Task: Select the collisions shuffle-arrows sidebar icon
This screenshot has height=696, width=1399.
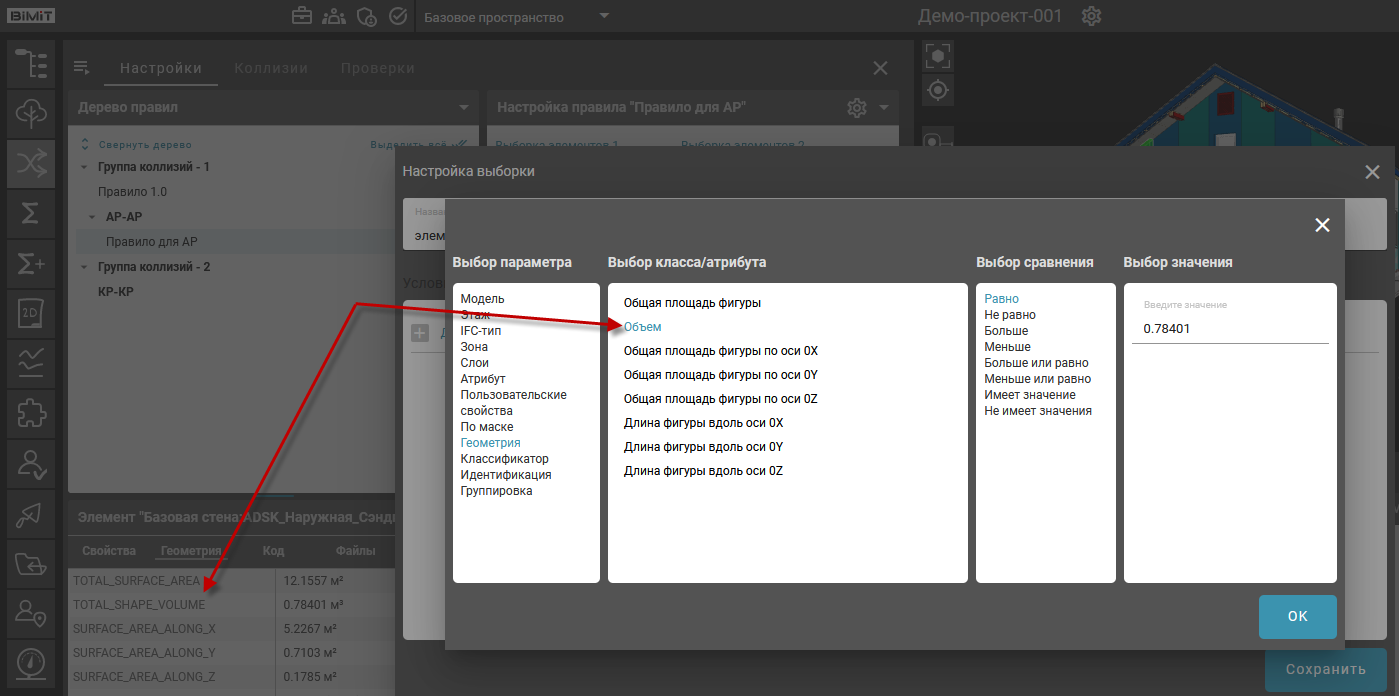Action: pyautogui.click(x=31, y=164)
